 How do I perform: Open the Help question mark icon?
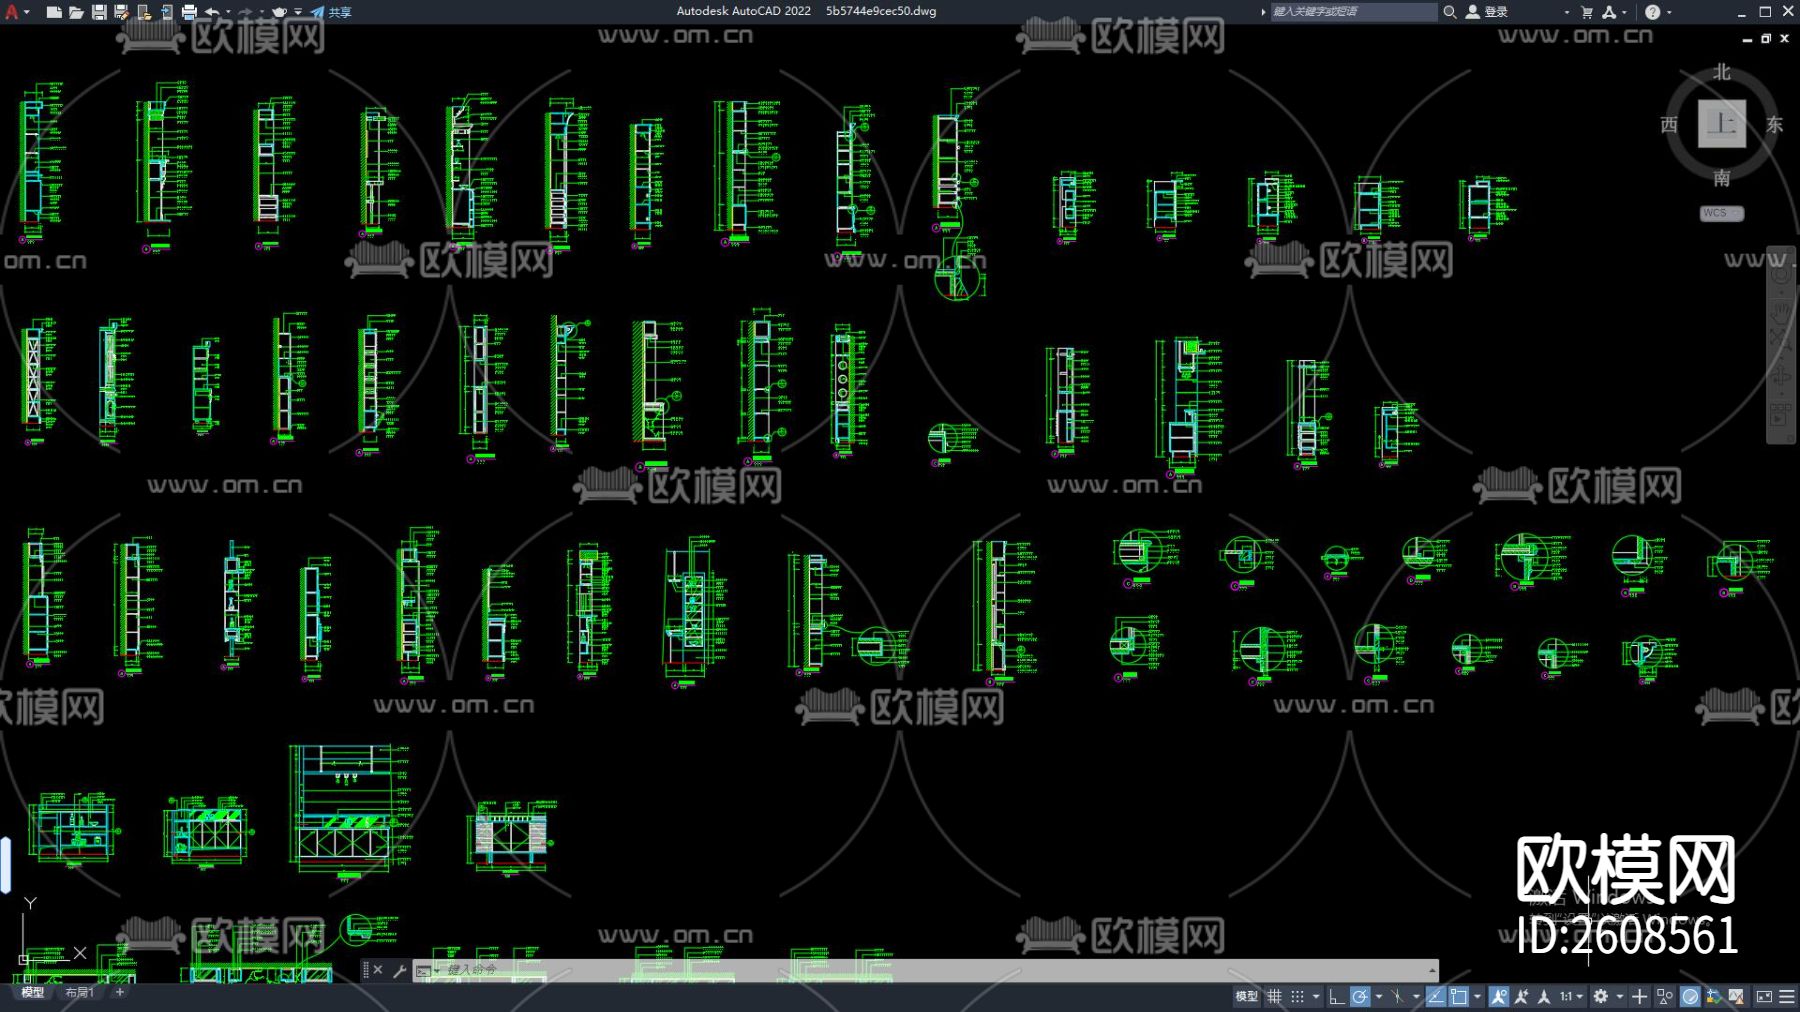pos(1653,12)
